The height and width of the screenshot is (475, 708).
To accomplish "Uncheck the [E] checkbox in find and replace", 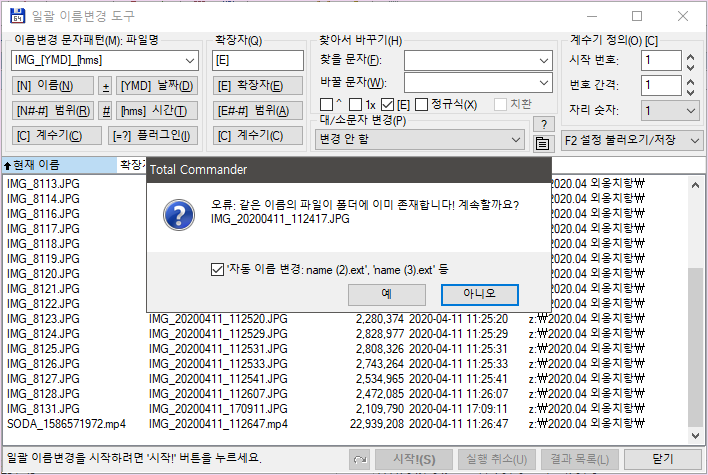I will [387, 105].
